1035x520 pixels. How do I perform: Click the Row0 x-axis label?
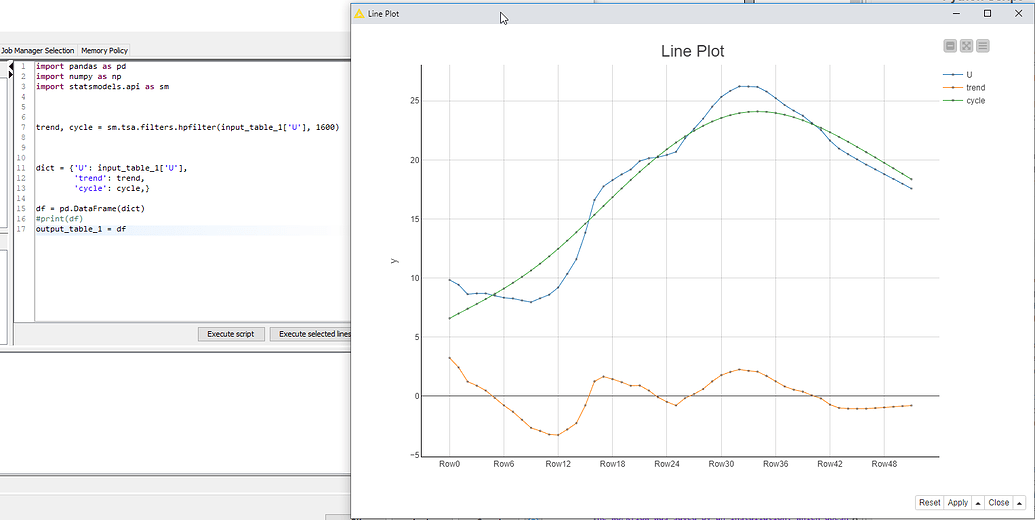(450, 464)
